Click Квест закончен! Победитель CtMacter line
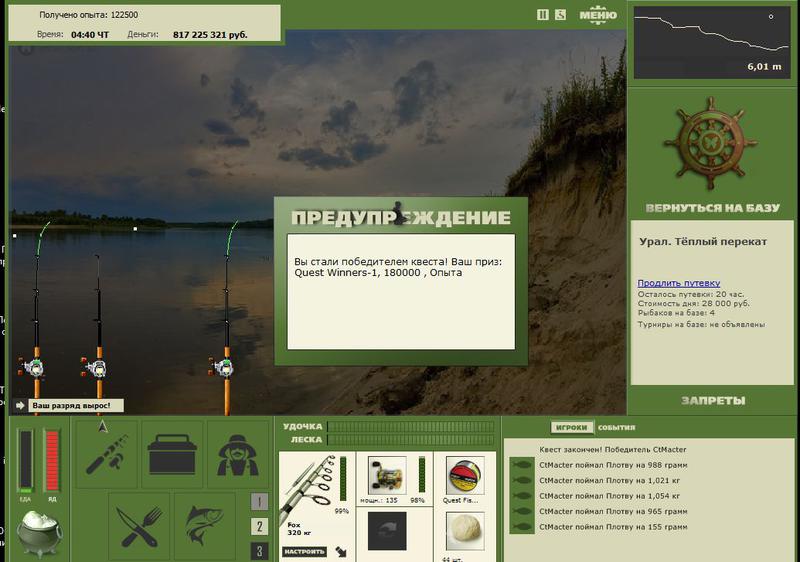This screenshot has height=562, width=800. coord(612,450)
